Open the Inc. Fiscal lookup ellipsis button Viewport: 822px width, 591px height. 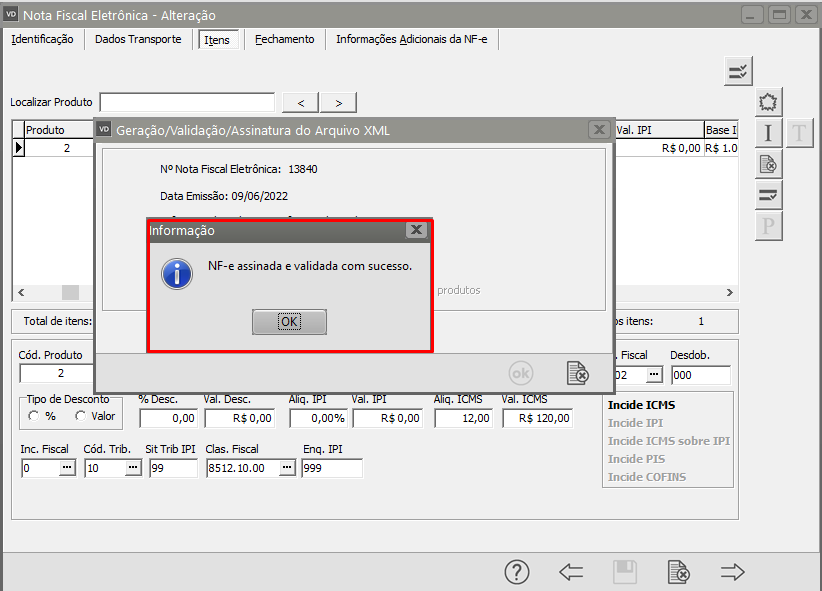(x=67, y=468)
